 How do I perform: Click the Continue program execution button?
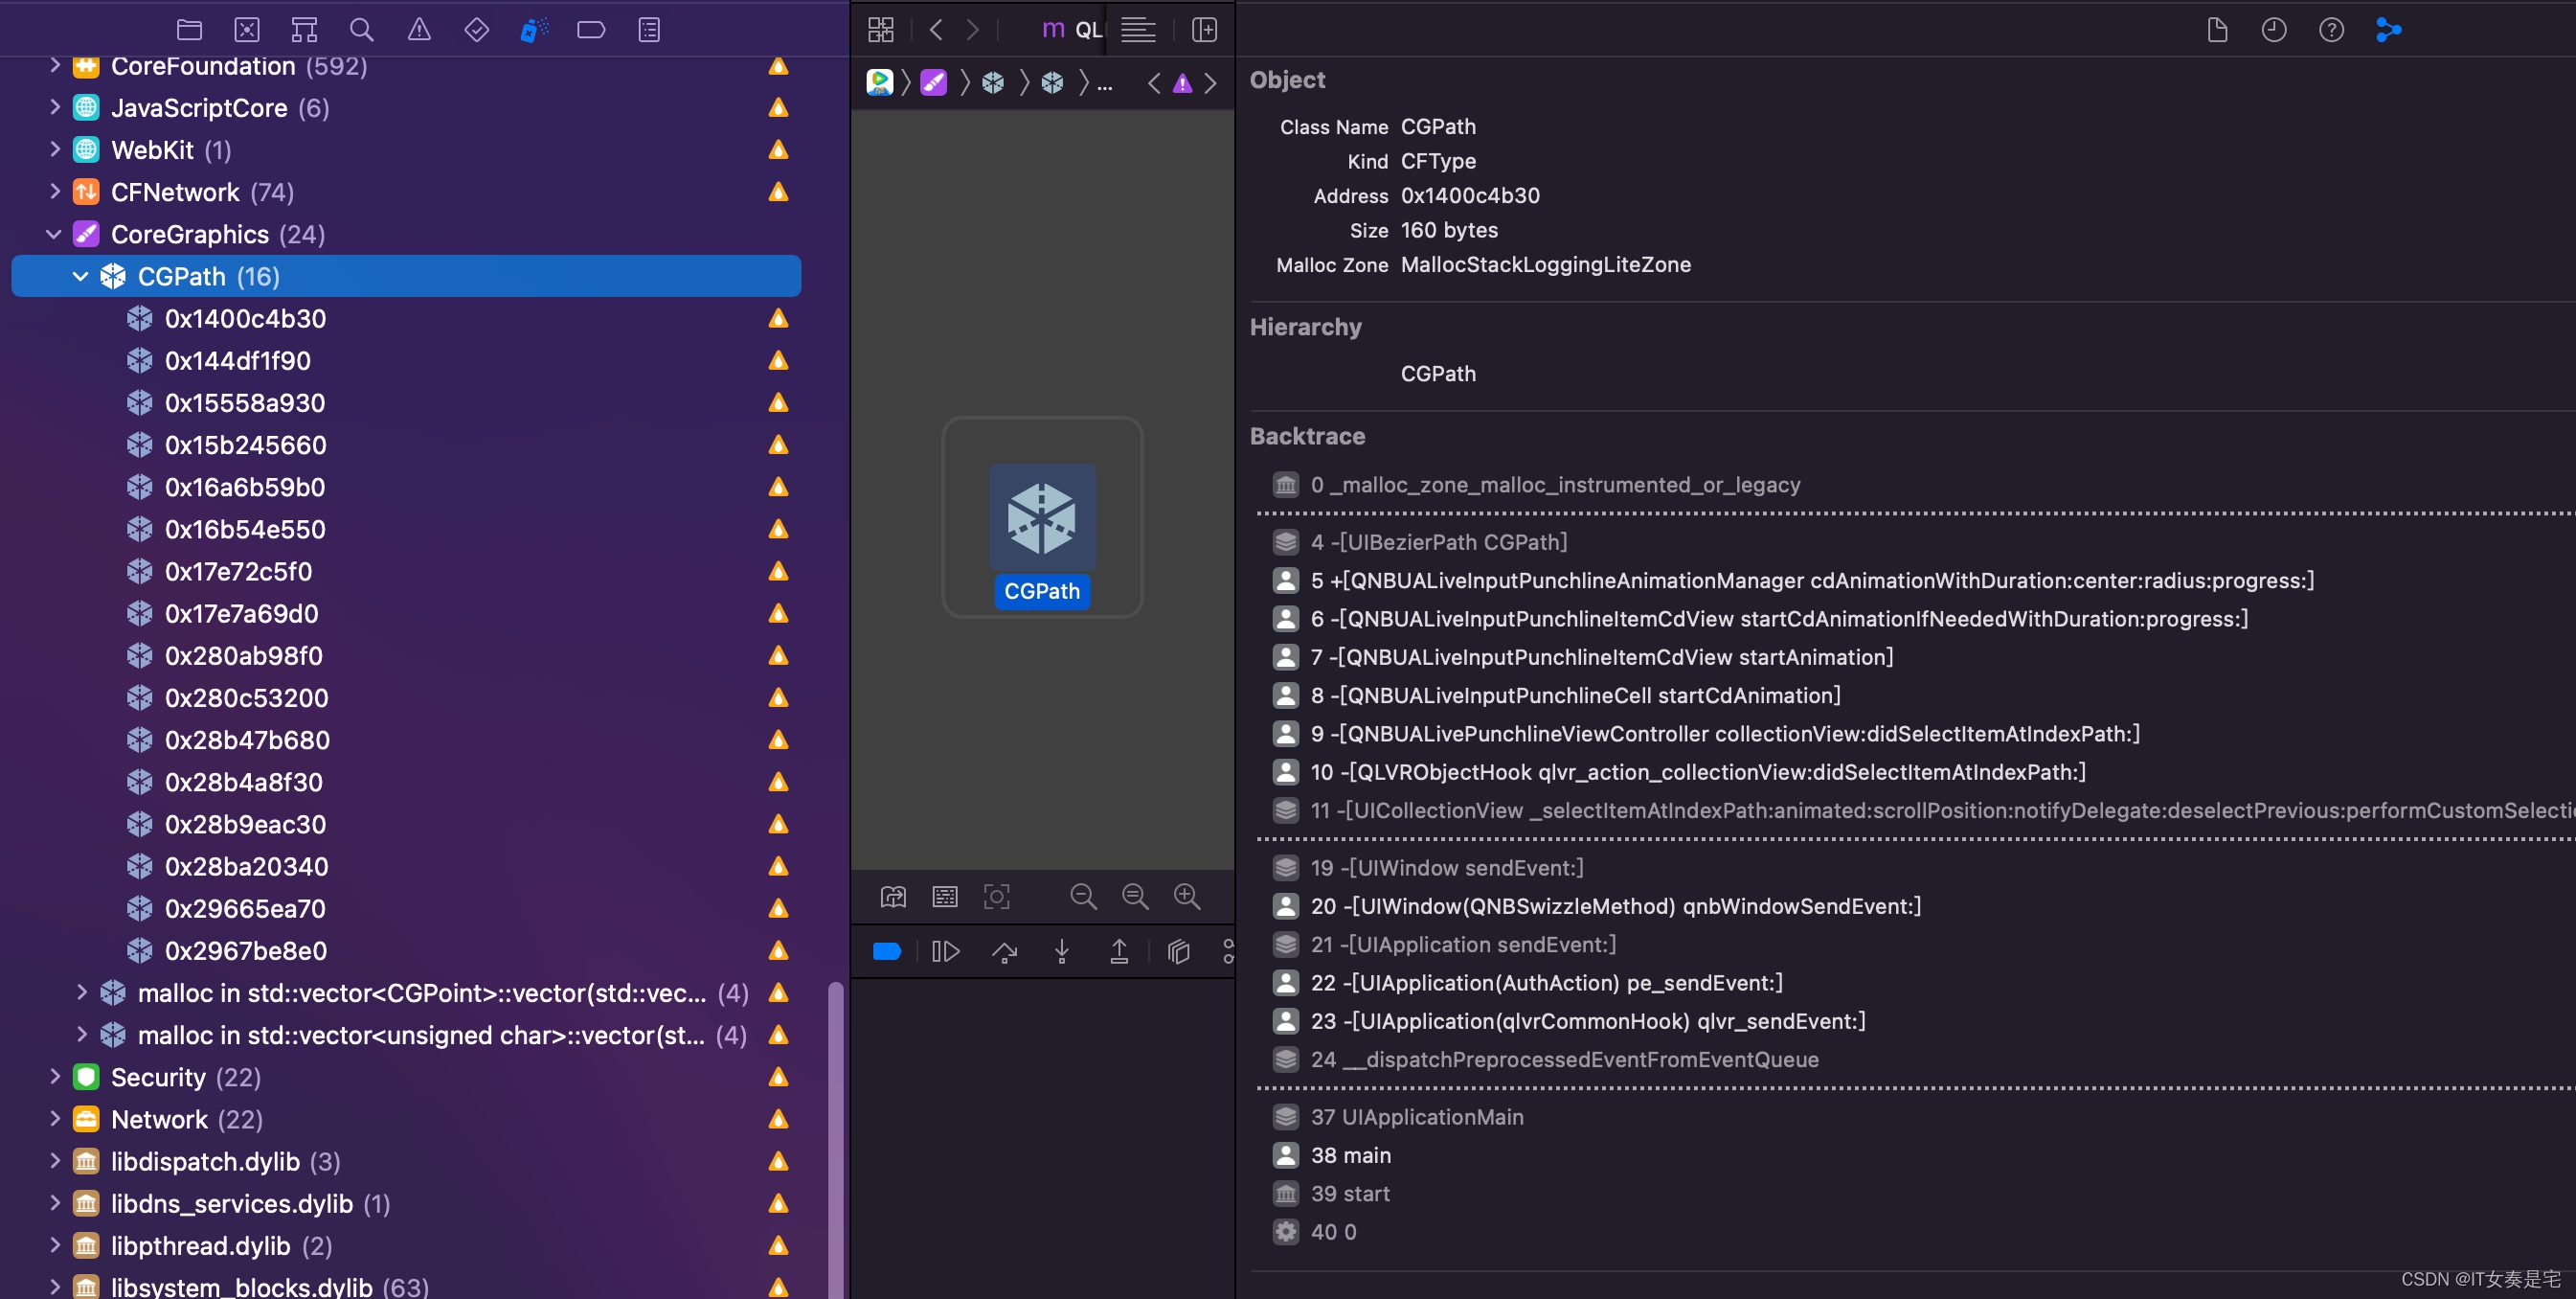tap(945, 951)
